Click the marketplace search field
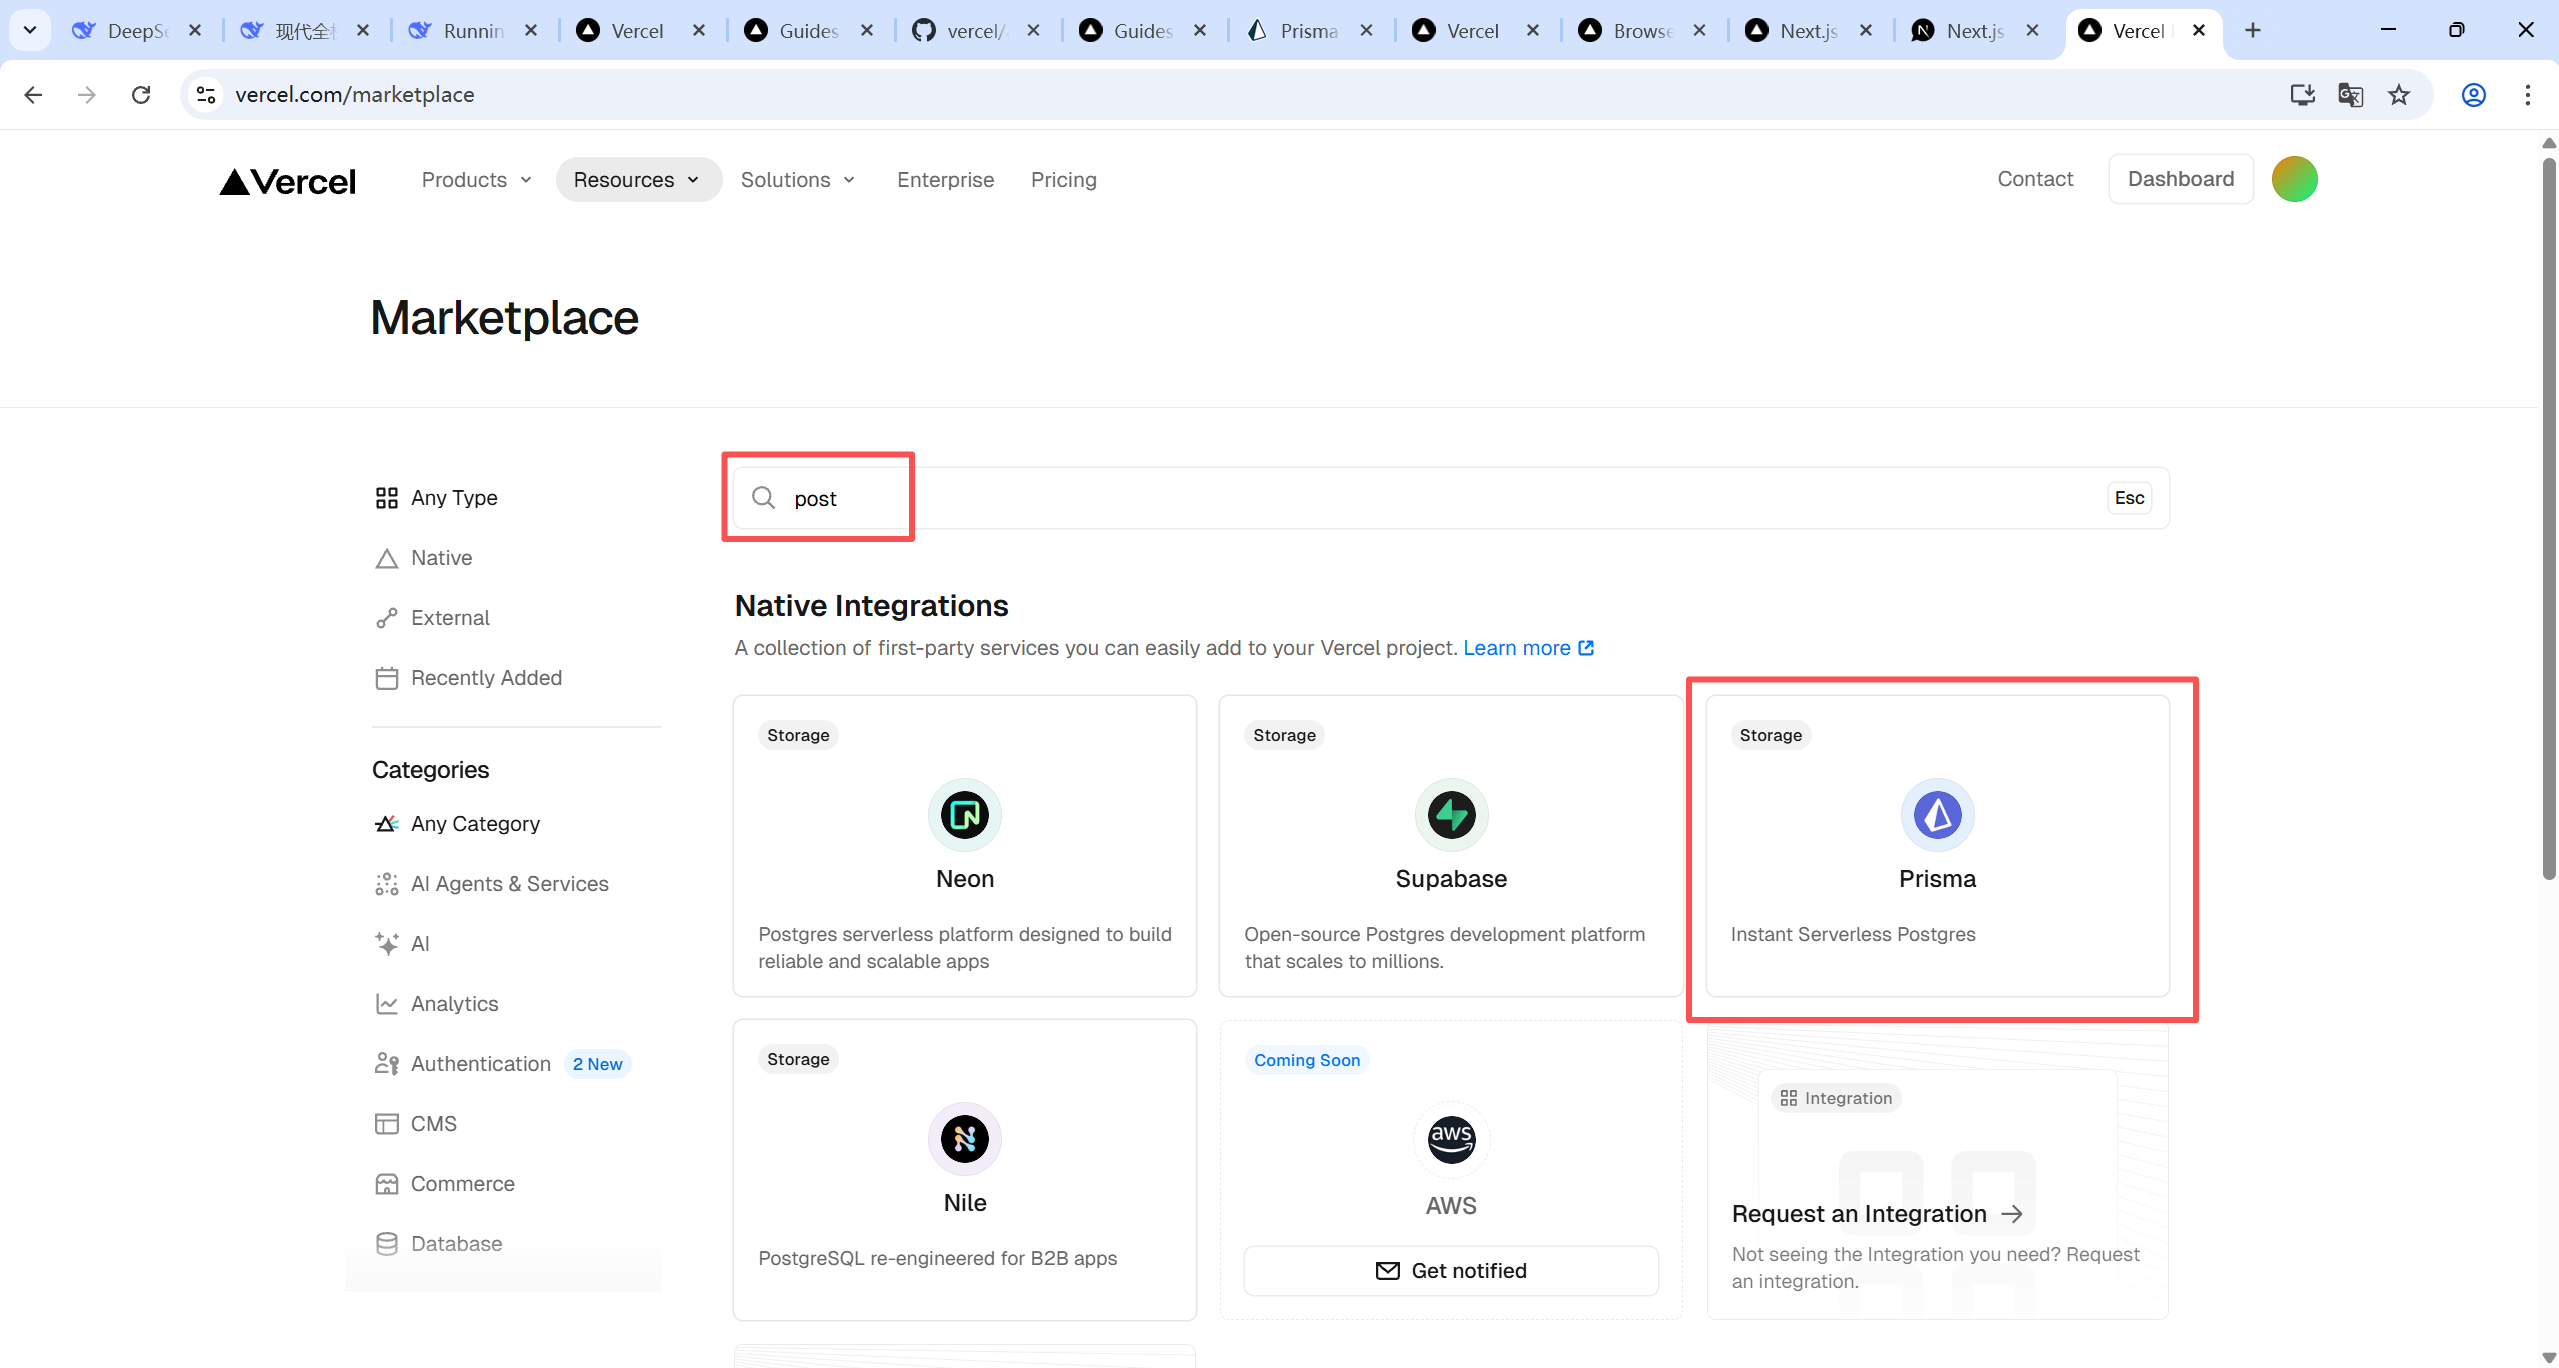 [1451, 498]
